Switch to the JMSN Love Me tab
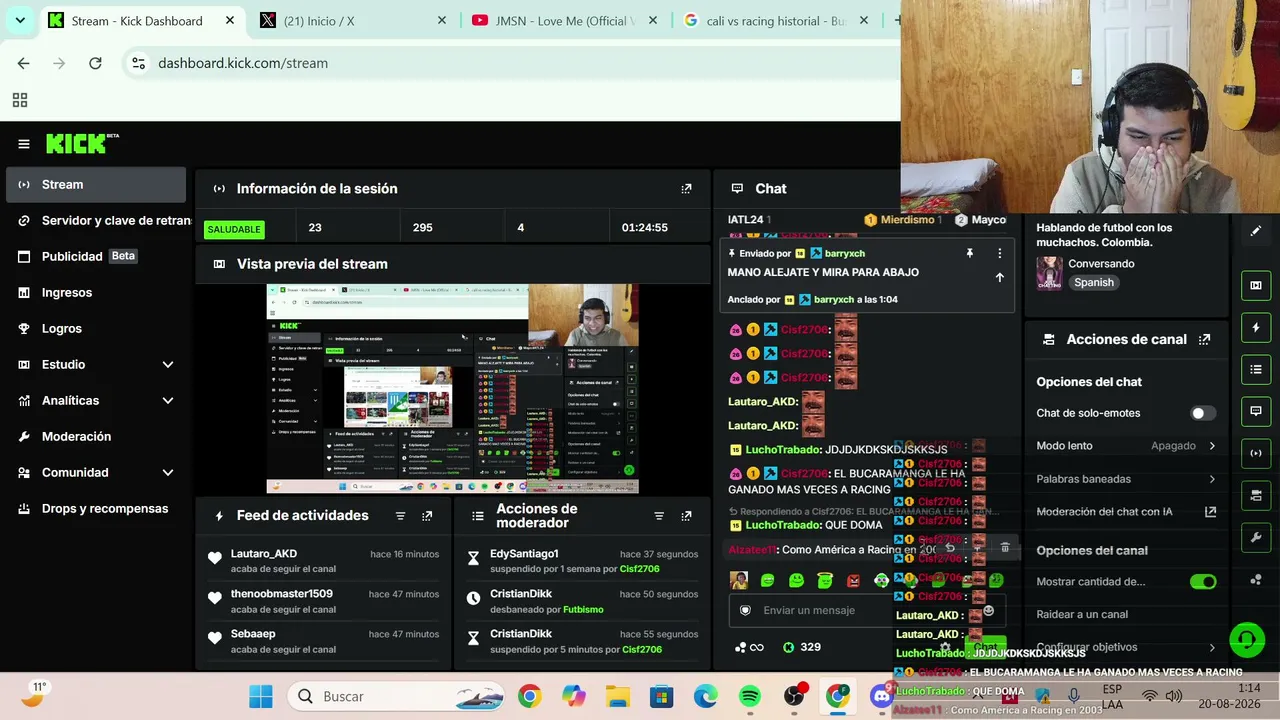This screenshot has height=720, width=1280. tap(566, 21)
